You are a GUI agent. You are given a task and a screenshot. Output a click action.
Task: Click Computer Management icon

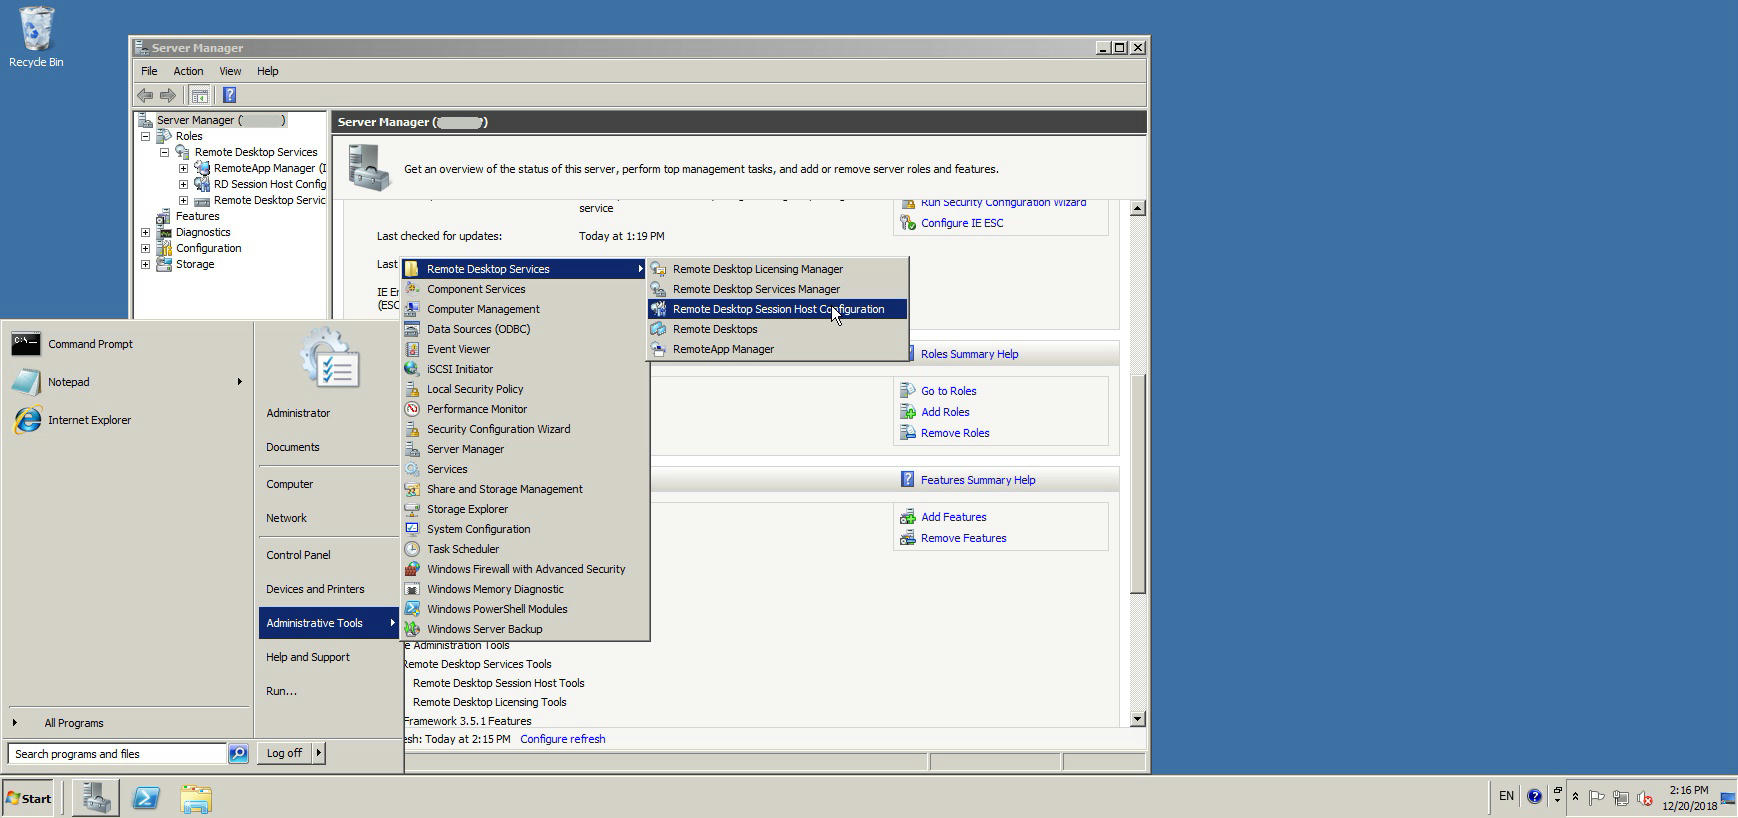pyautogui.click(x=412, y=309)
